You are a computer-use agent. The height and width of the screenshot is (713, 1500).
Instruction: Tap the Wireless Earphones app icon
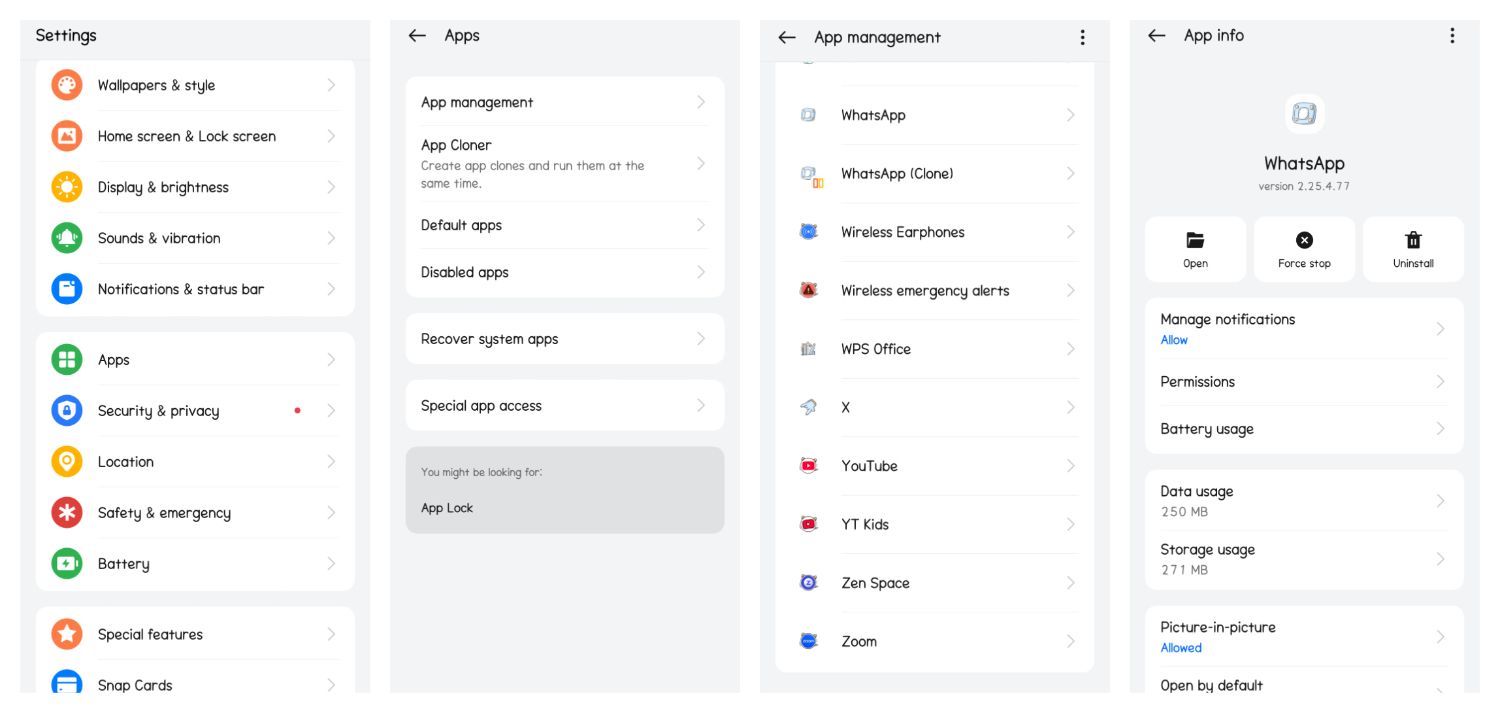click(x=809, y=232)
